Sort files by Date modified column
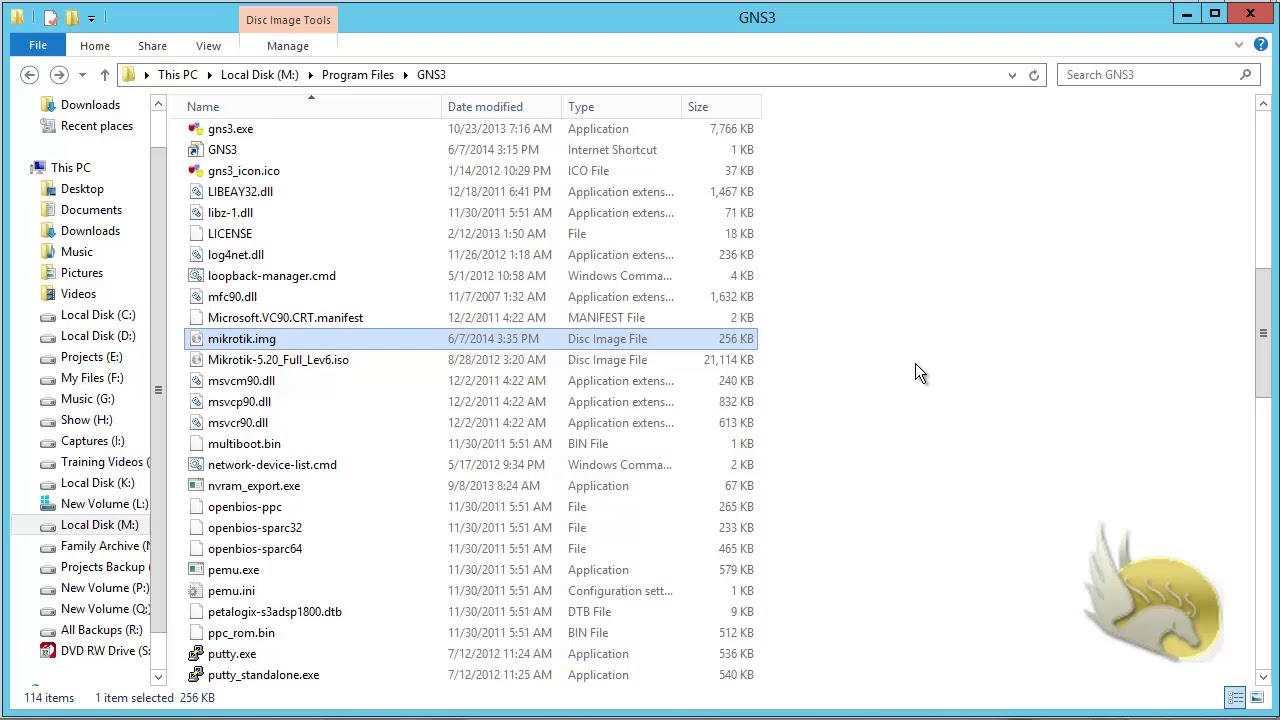The image size is (1280, 720). [x=501, y=107]
